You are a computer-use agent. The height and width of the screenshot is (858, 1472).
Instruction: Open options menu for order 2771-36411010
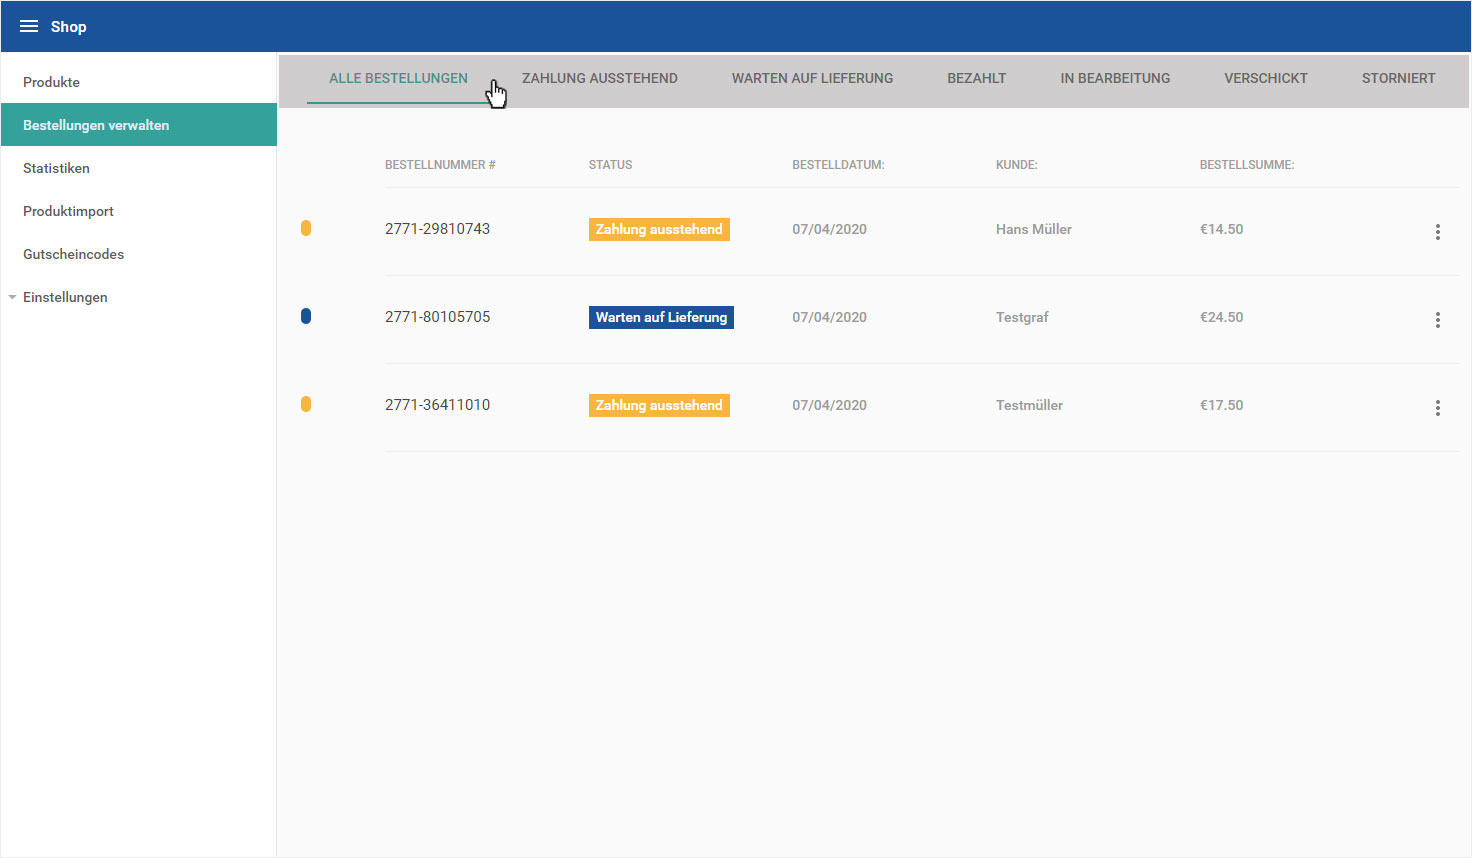pyautogui.click(x=1438, y=408)
